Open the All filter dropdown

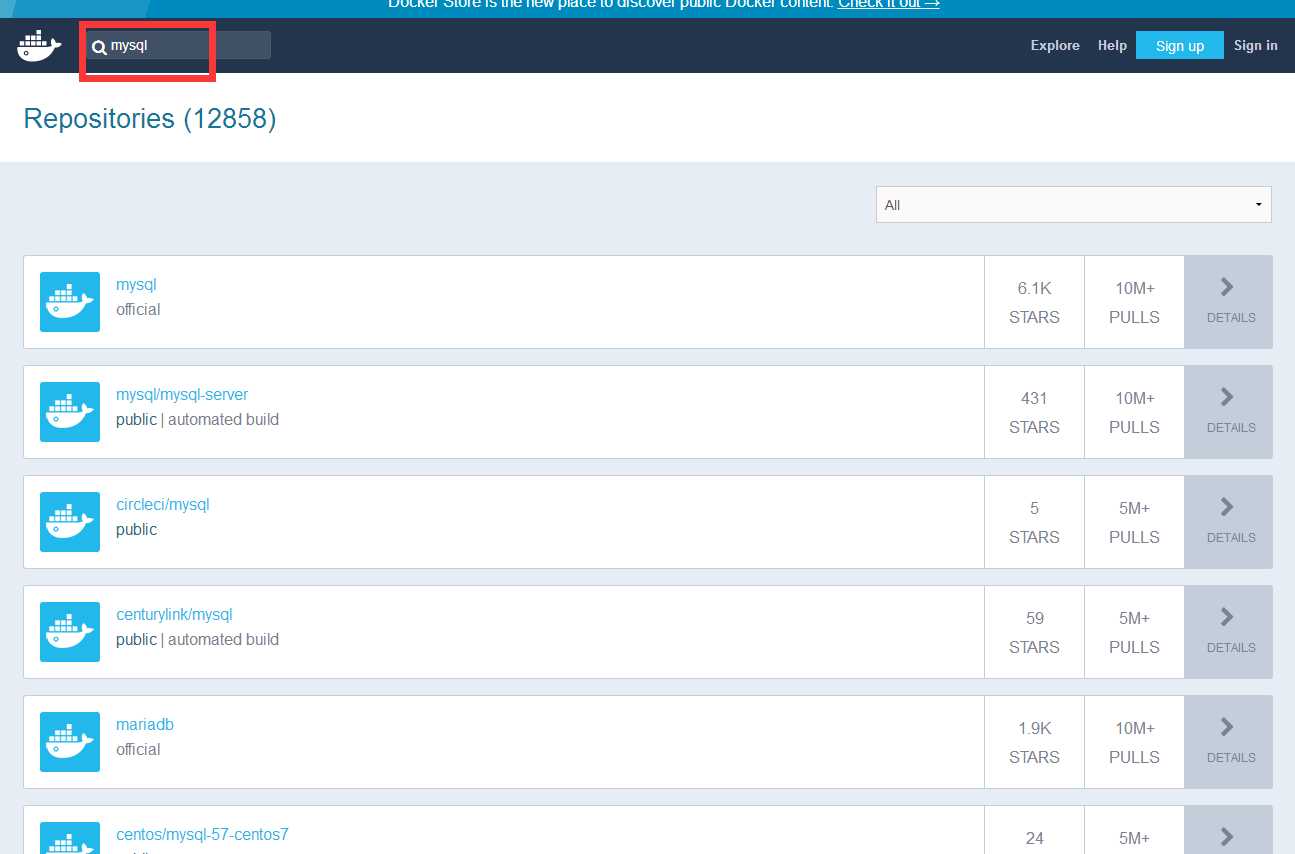click(x=1074, y=204)
